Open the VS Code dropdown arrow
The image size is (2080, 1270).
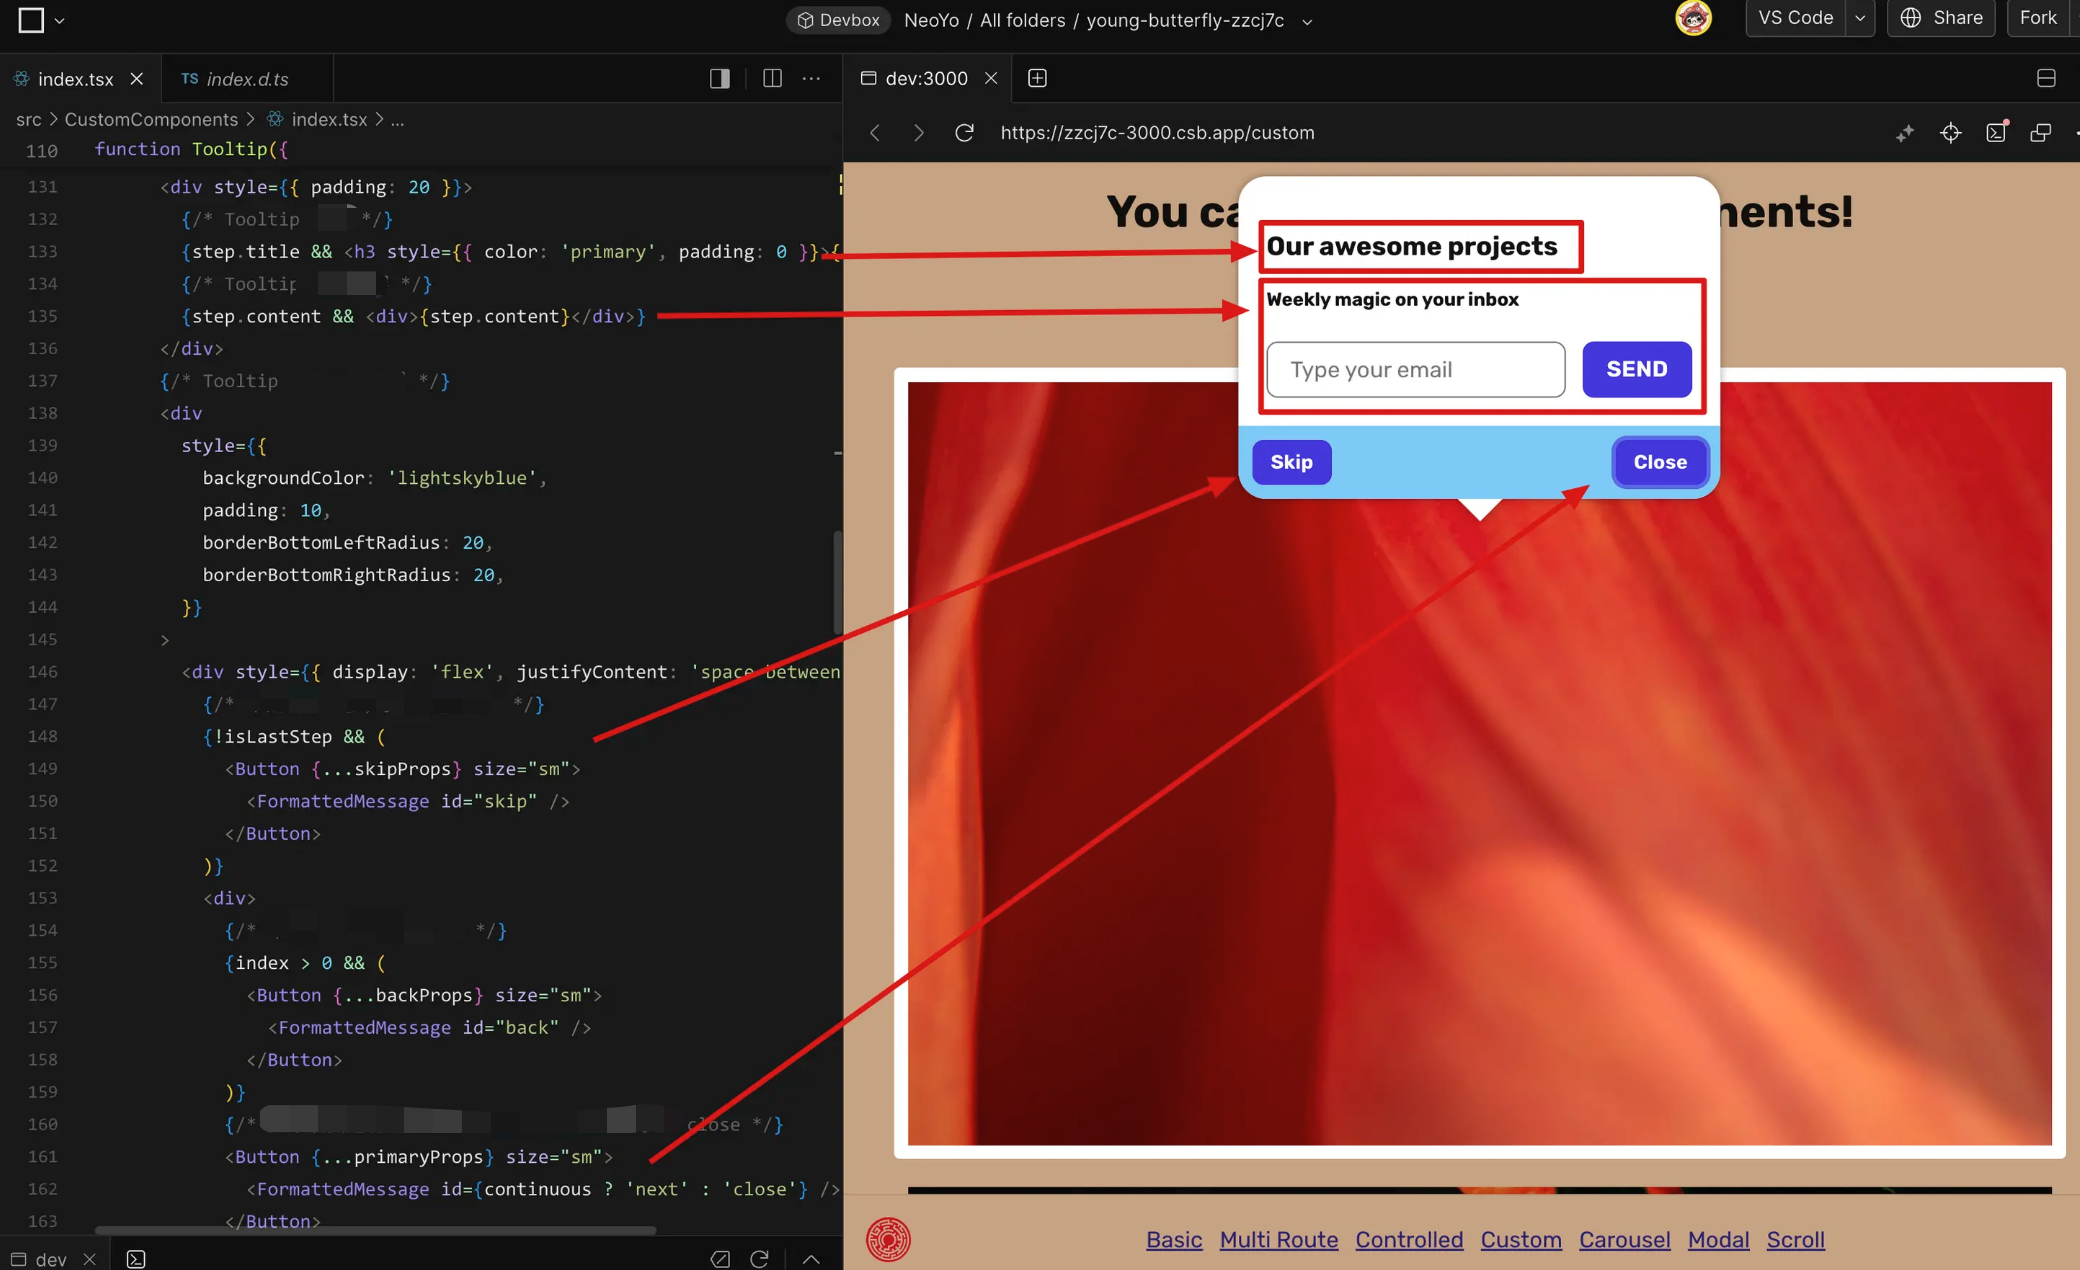(1860, 18)
